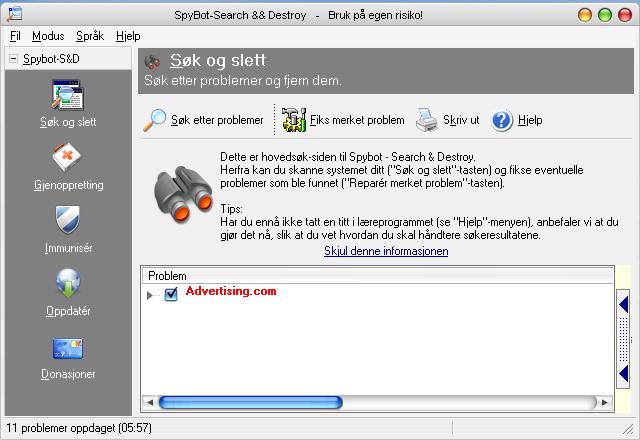Image resolution: width=640 pixels, height=440 pixels.
Task: Click the upper blue arrow on right panel
Action: (x=623, y=304)
